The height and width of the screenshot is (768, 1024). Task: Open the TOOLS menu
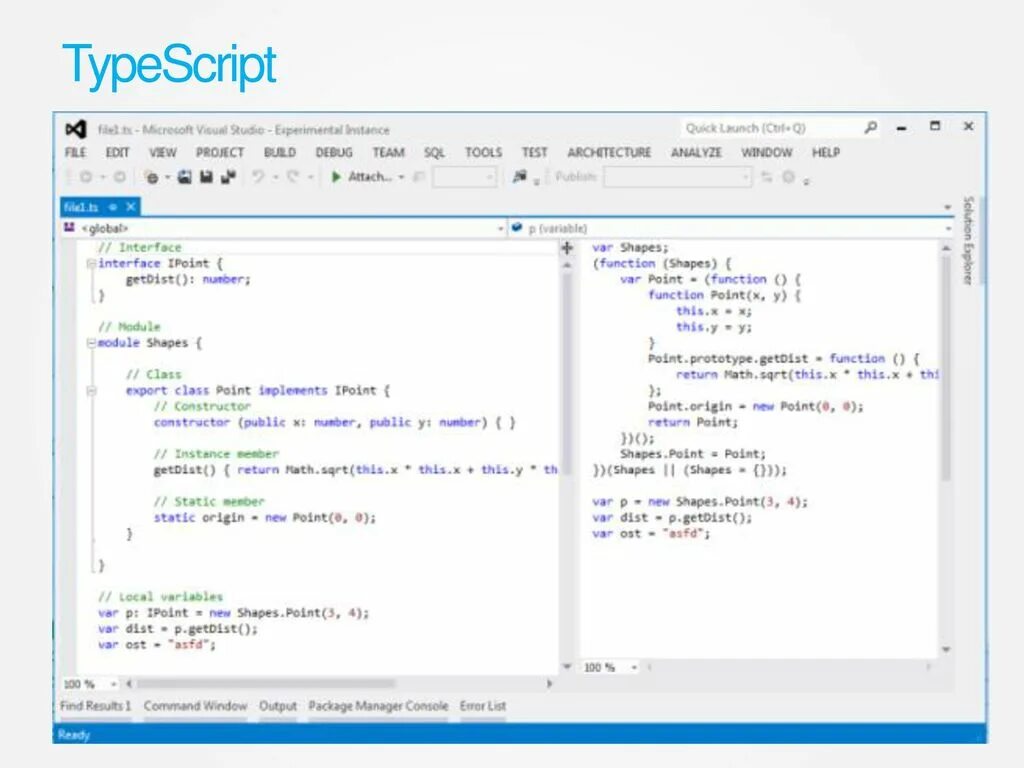[483, 153]
